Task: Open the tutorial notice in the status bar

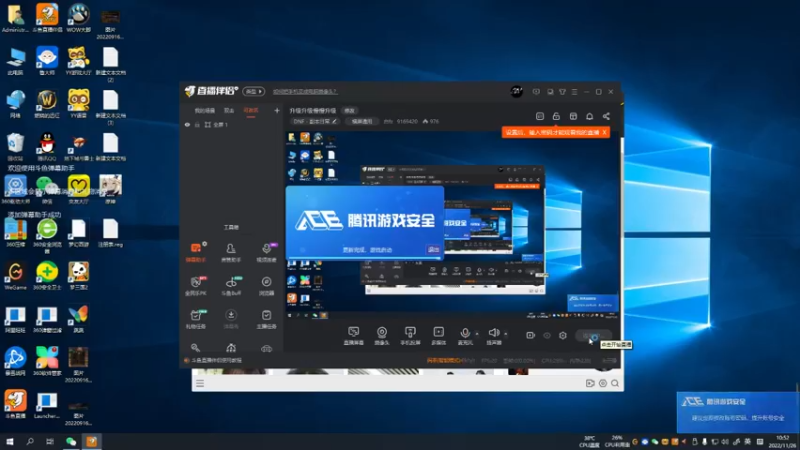Action: click(x=217, y=360)
